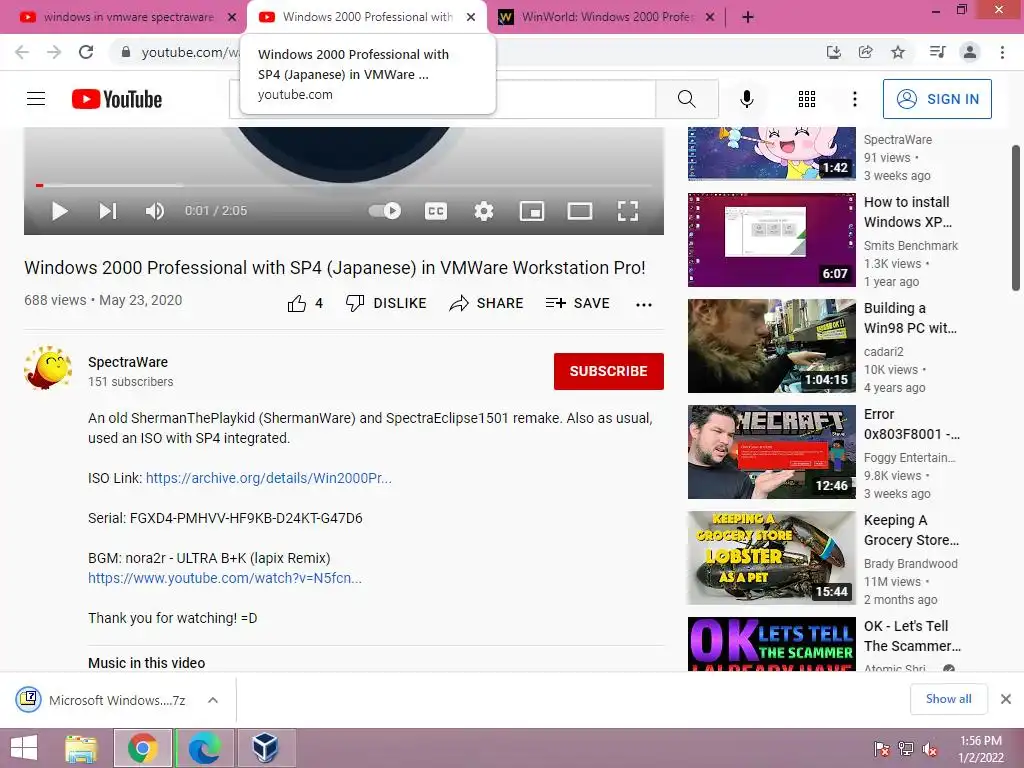The height and width of the screenshot is (768, 1024).
Task: Open the SpectraWare 1:42 suggested video
Action: 771,153
